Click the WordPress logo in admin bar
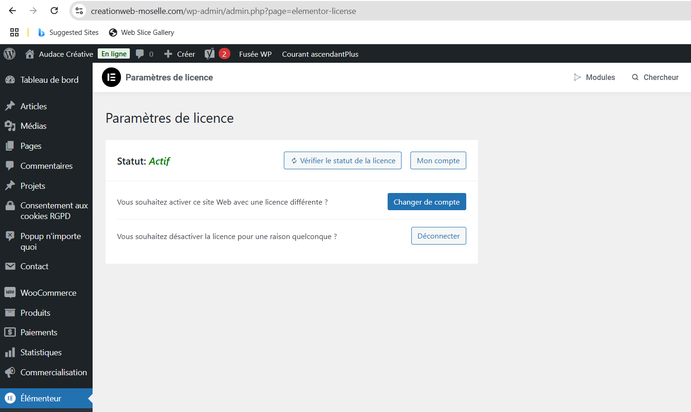Viewport: 691px width, 412px height. 9,53
